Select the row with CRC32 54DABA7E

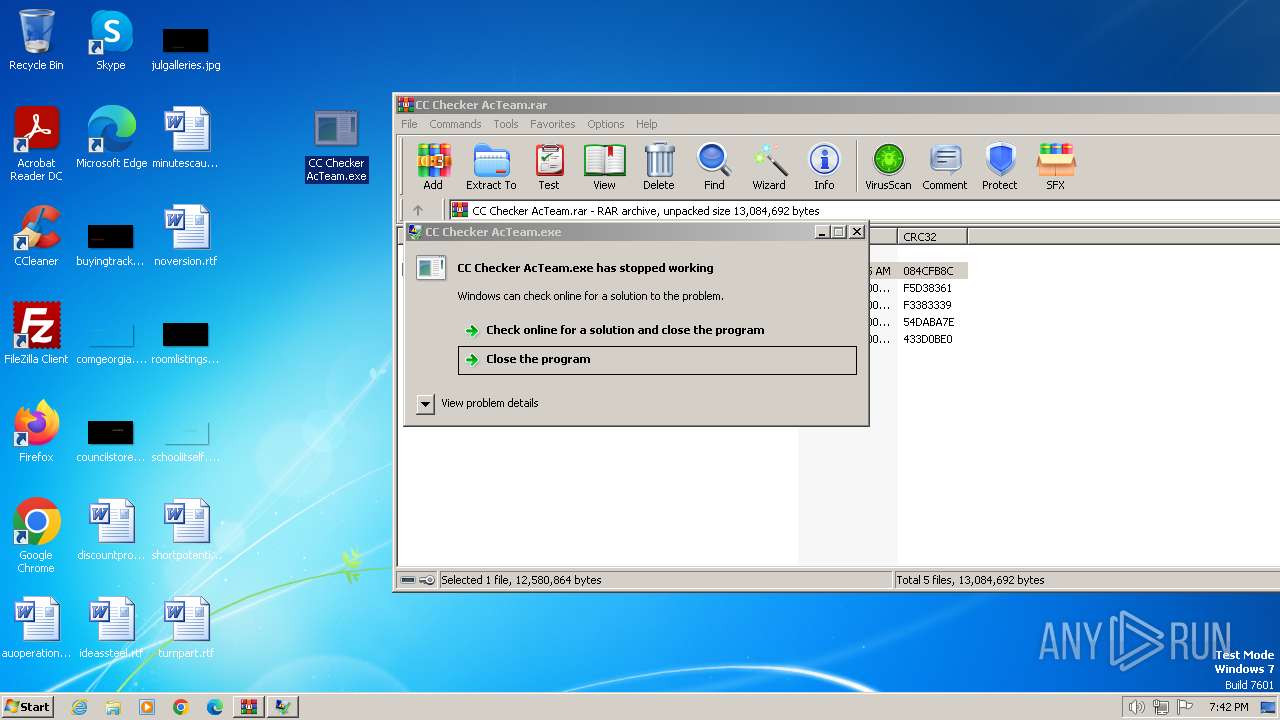click(x=928, y=322)
